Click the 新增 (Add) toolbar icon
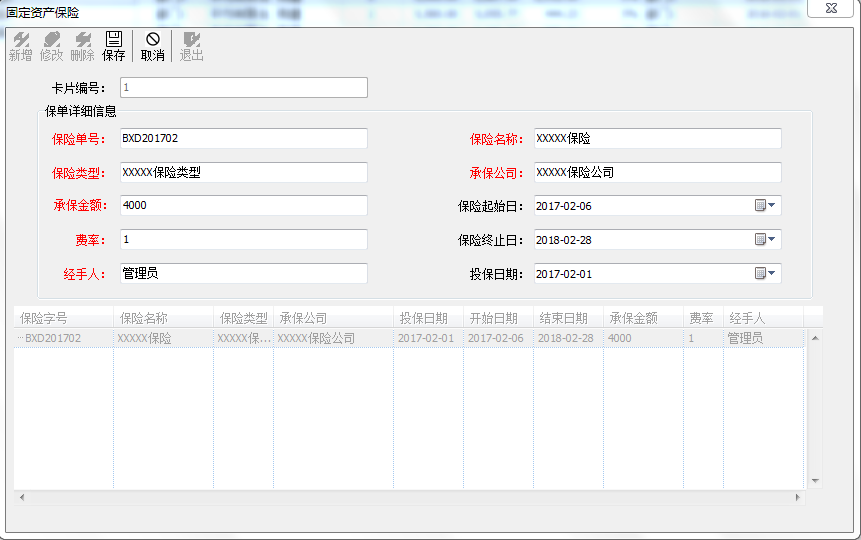 [x=20, y=46]
